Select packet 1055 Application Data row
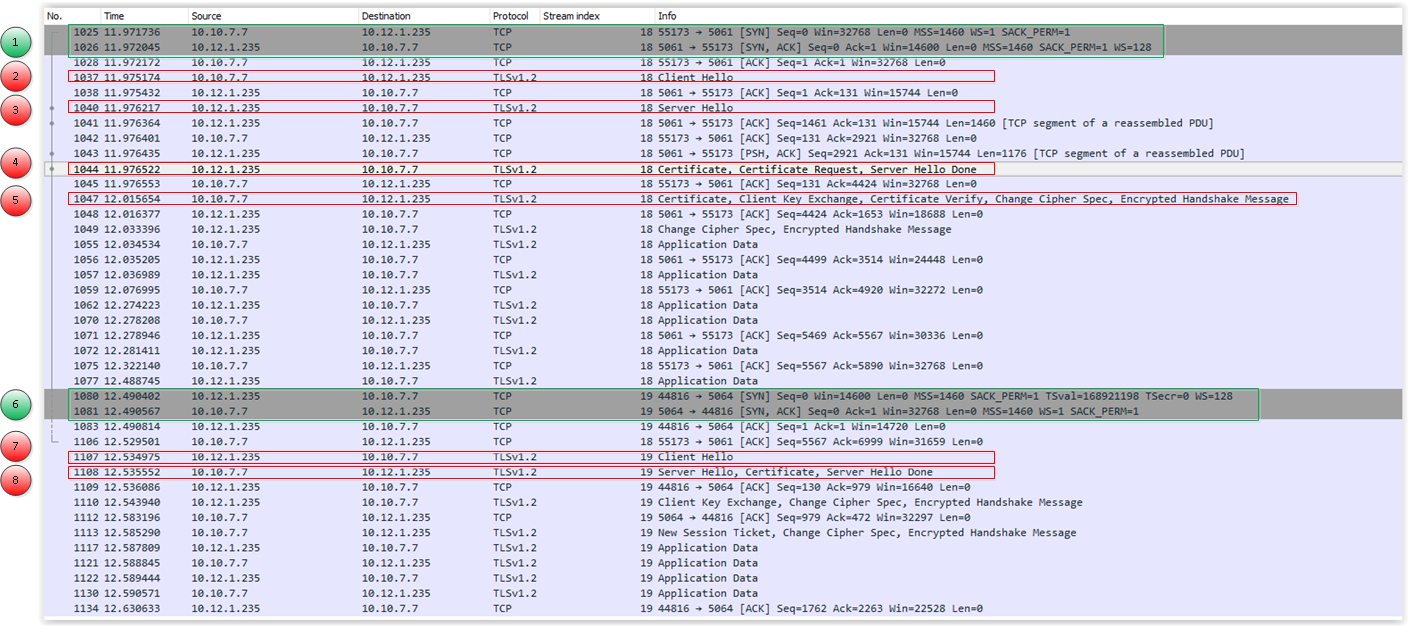The image size is (1409, 627). pos(722,244)
